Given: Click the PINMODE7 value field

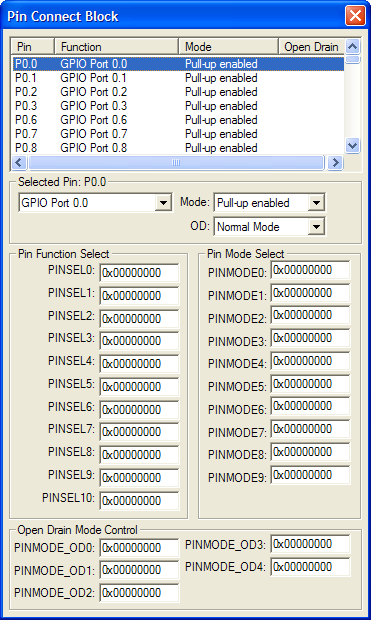Looking at the screenshot, I should [310, 429].
